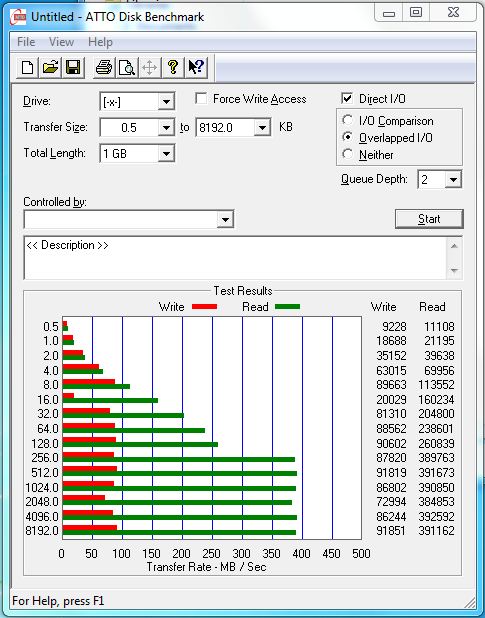Click read value 113552
485x618 pixels.
click(x=437, y=384)
